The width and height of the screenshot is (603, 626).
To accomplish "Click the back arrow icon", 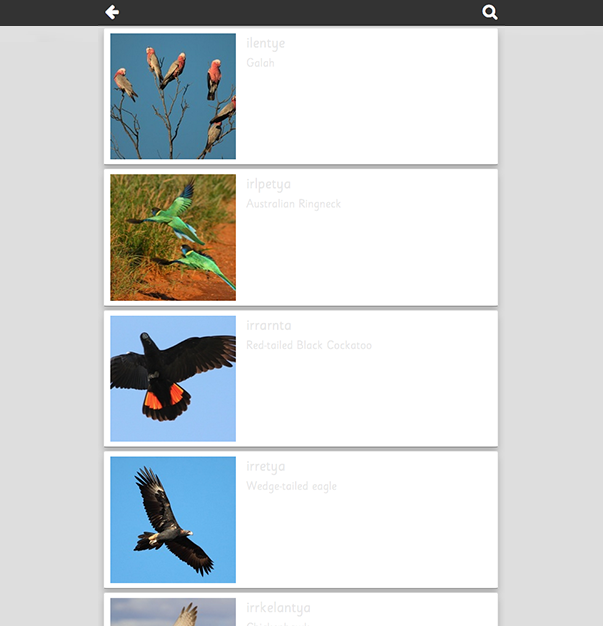I will (x=112, y=12).
